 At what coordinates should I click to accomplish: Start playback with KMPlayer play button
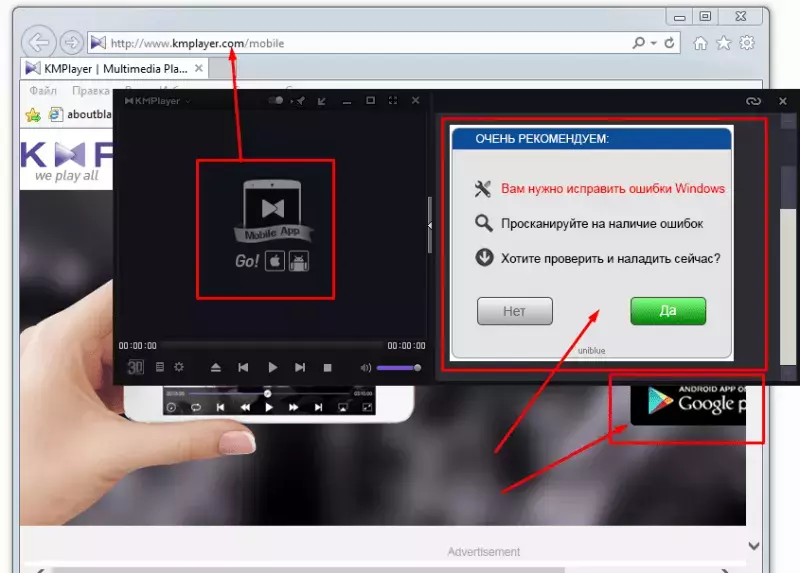(x=272, y=367)
